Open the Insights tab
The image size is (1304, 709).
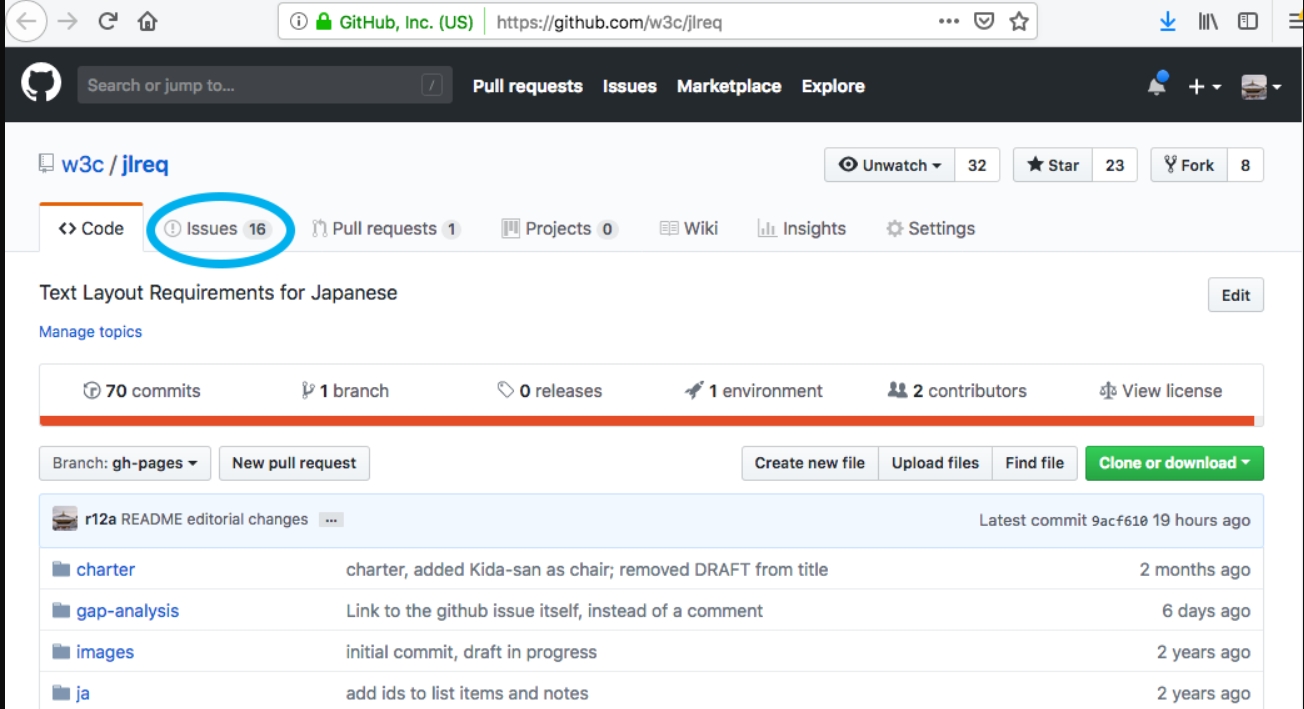tap(802, 229)
